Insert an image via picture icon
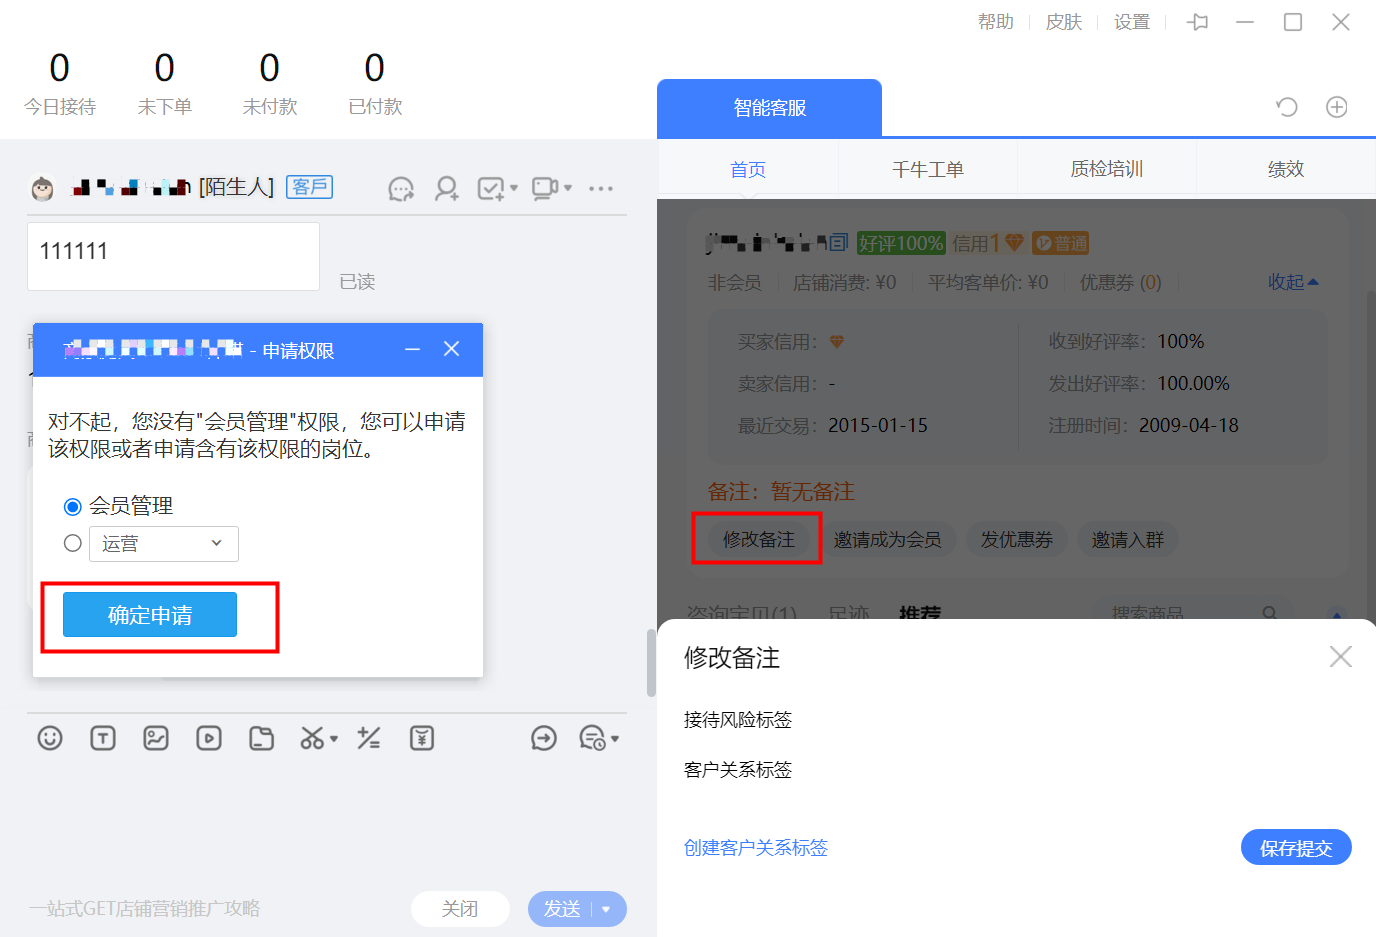The height and width of the screenshot is (937, 1376). coord(156,738)
